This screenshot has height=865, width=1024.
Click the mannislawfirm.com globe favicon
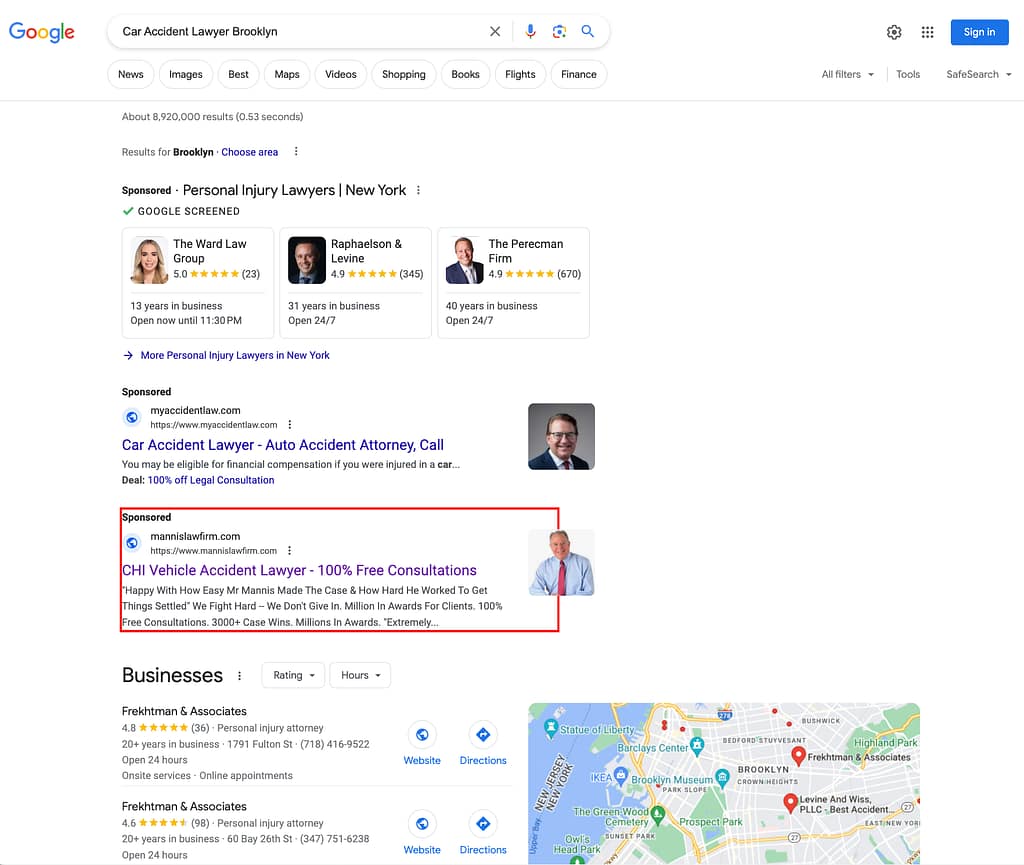click(132, 543)
